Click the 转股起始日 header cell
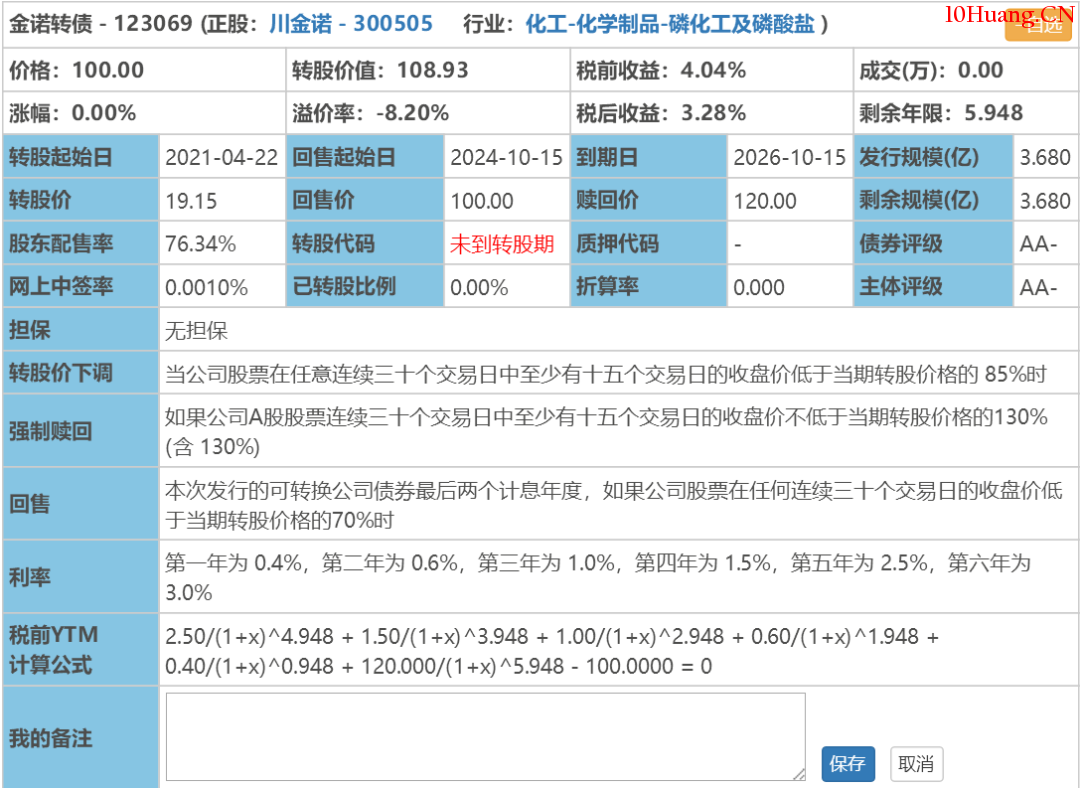The height and width of the screenshot is (788, 1080). (x=81, y=157)
